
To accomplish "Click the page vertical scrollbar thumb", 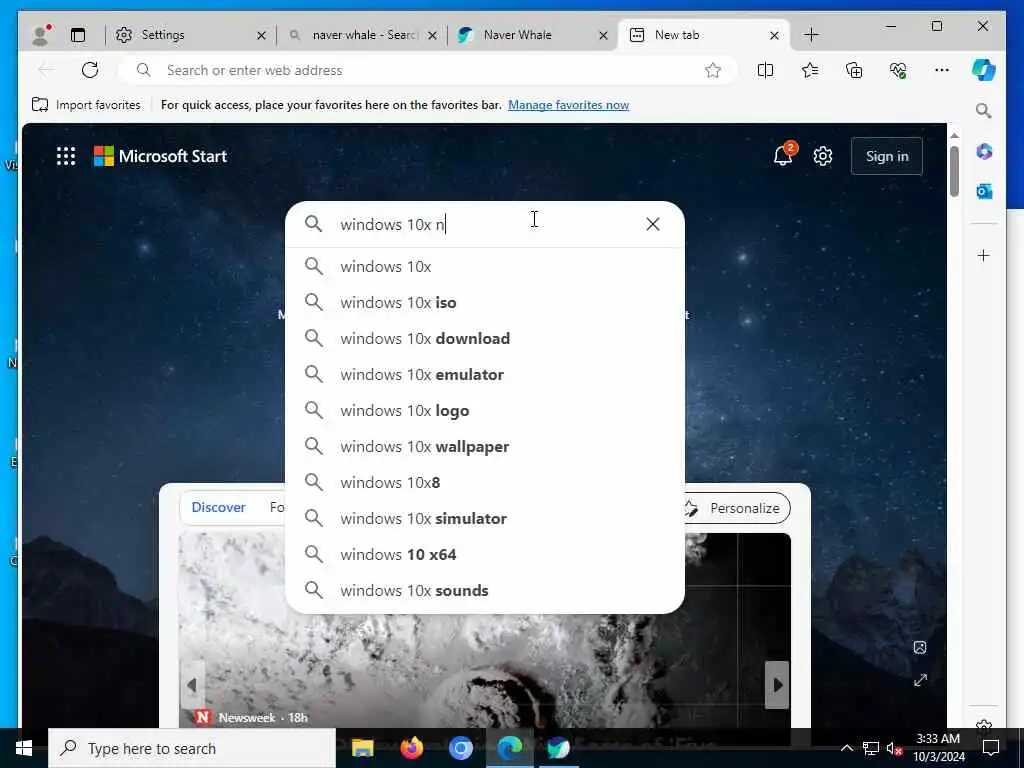I will 954,171.
